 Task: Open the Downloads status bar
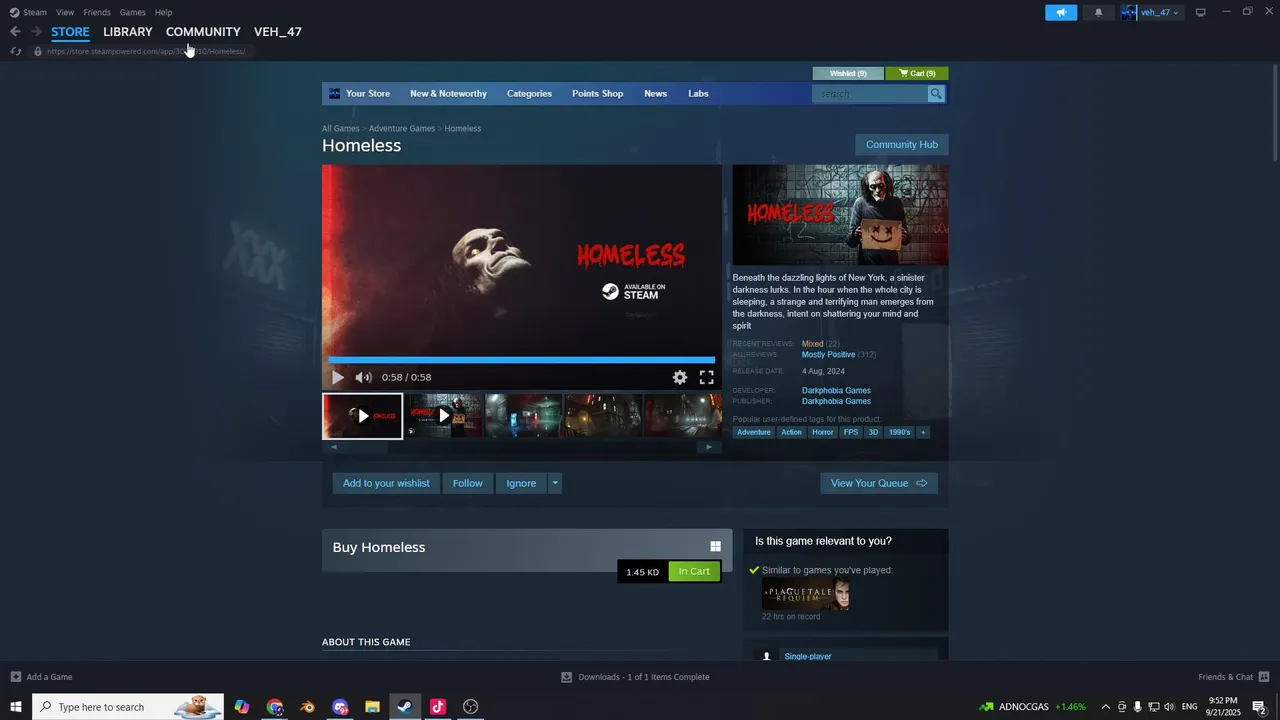pos(635,677)
